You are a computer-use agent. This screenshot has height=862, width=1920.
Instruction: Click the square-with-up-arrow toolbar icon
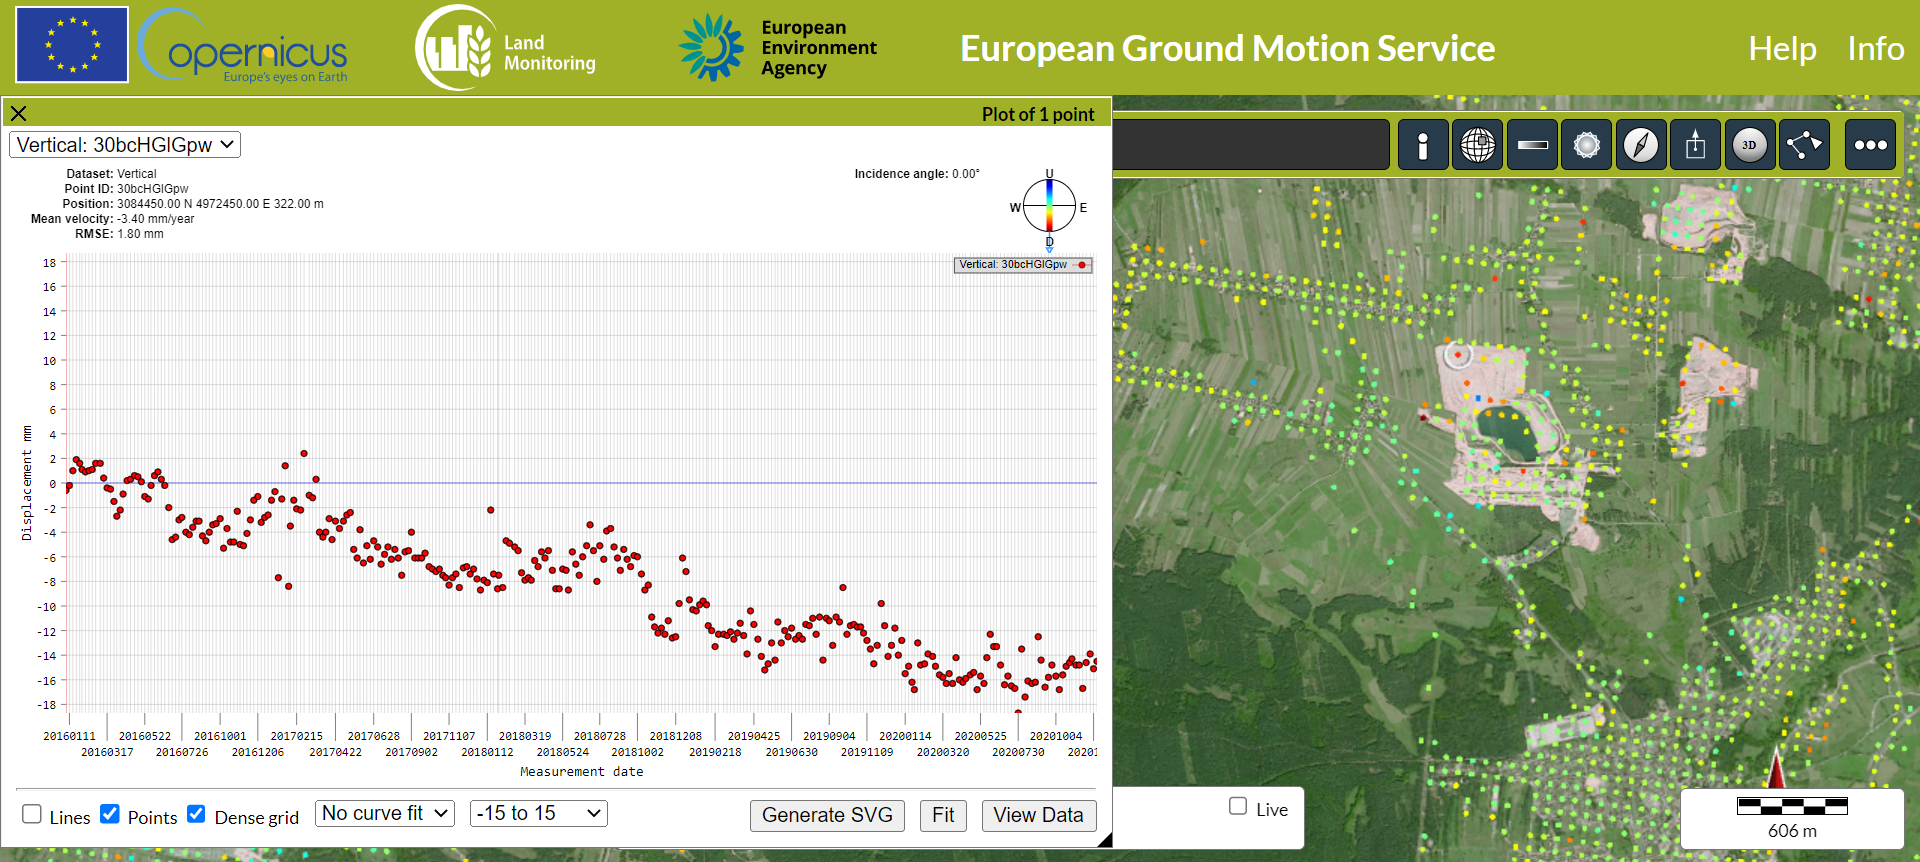click(1695, 145)
